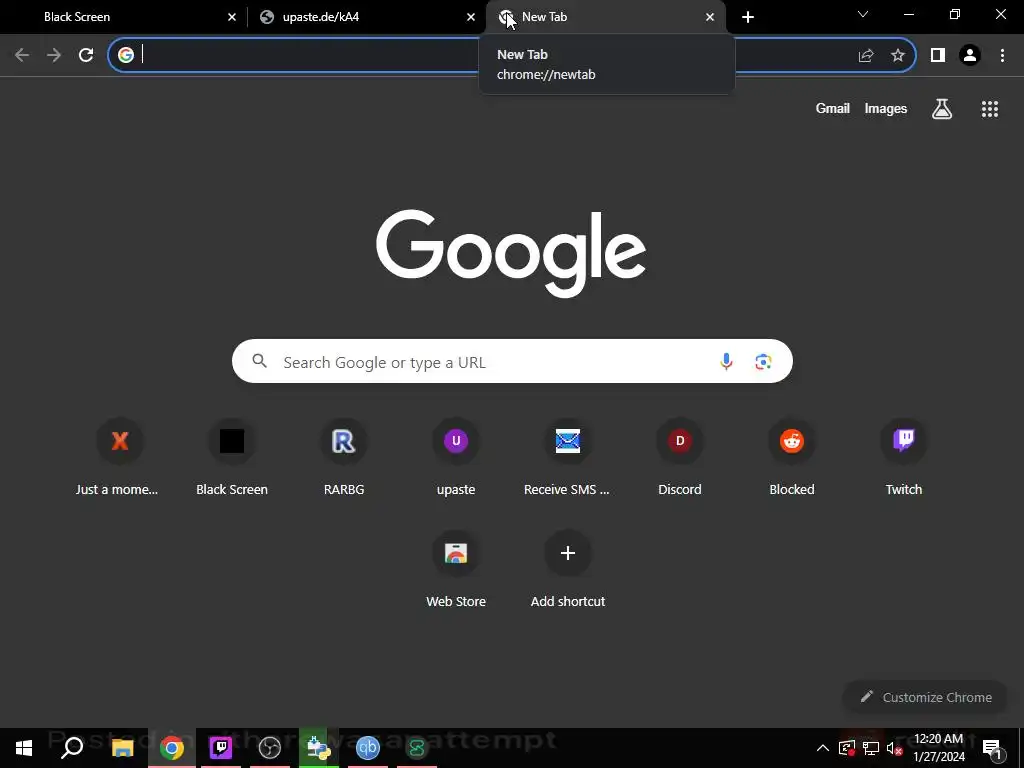Close the New Tab tab
Screen dimensions: 1024x768
pyautogui.click(x=710, y=17)
